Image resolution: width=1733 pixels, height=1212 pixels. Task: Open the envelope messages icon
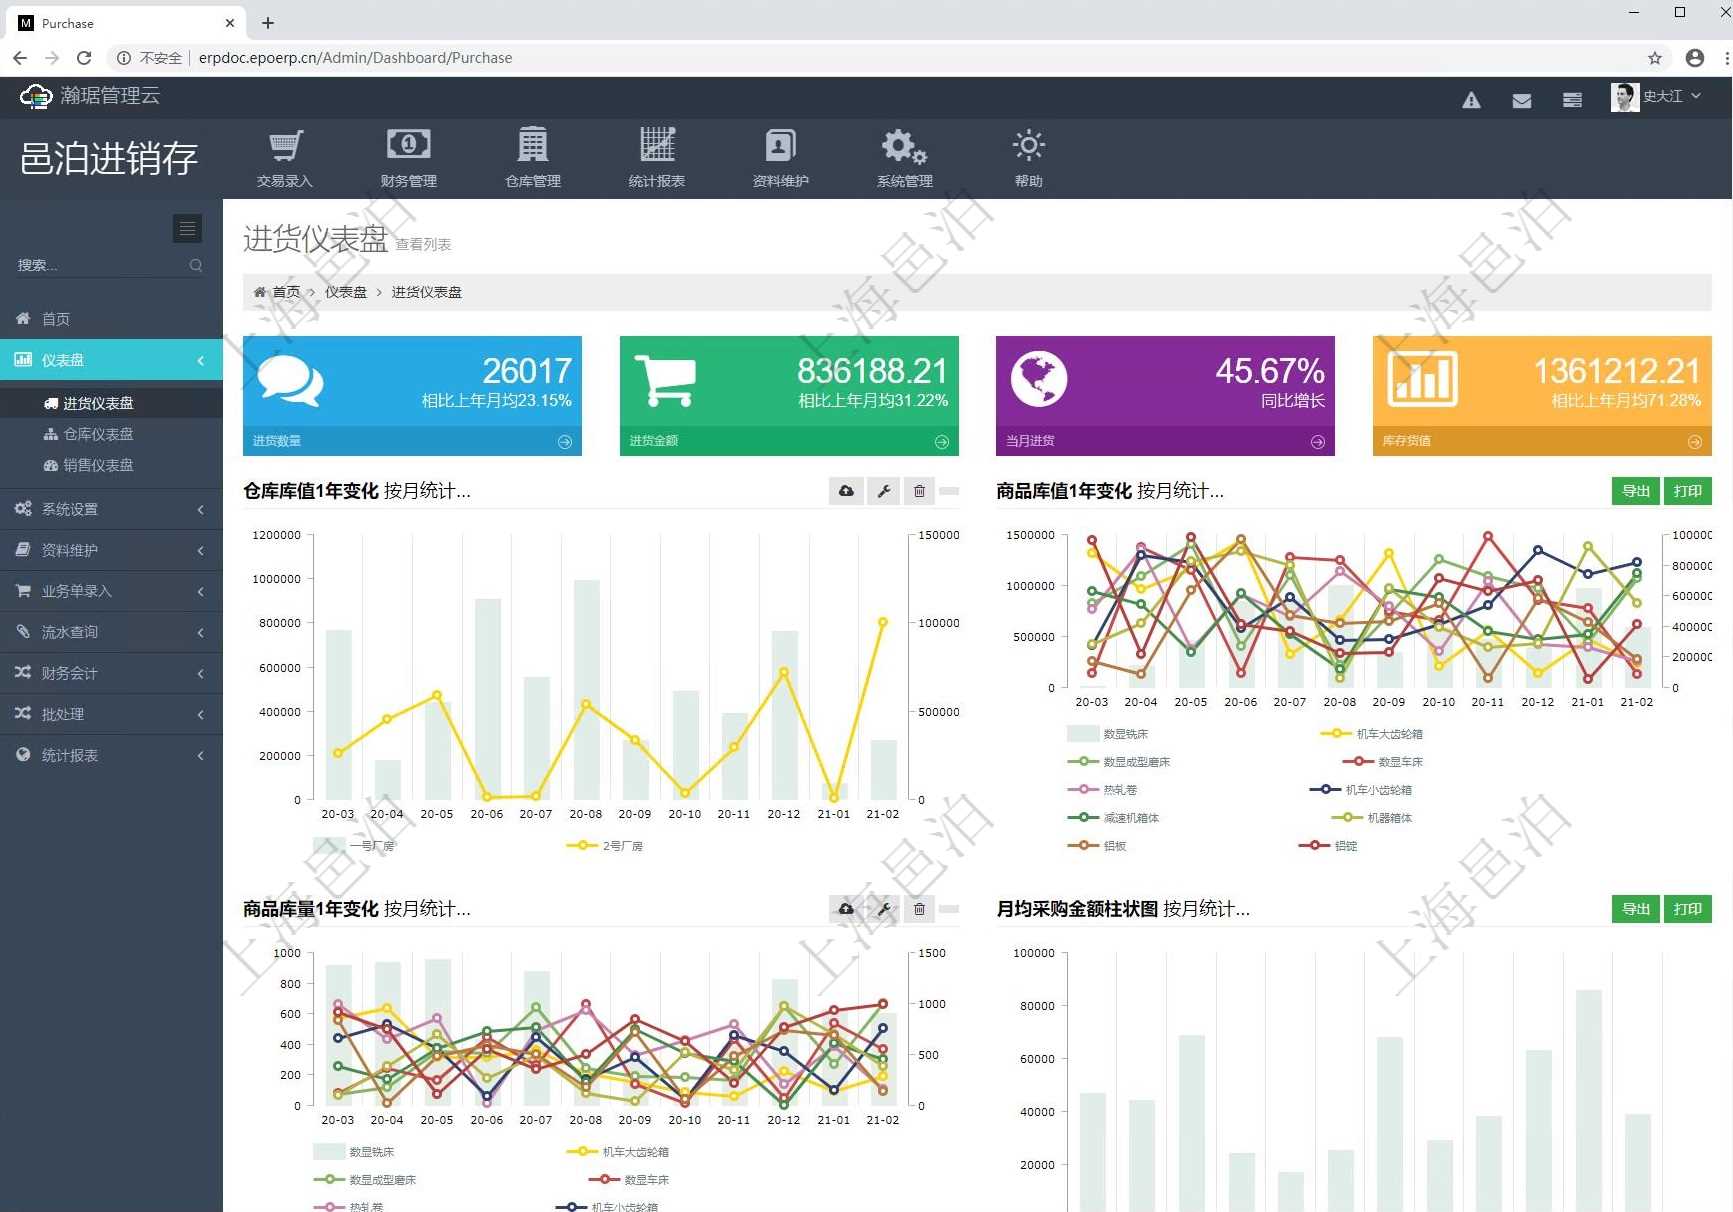click(1521, 100)
